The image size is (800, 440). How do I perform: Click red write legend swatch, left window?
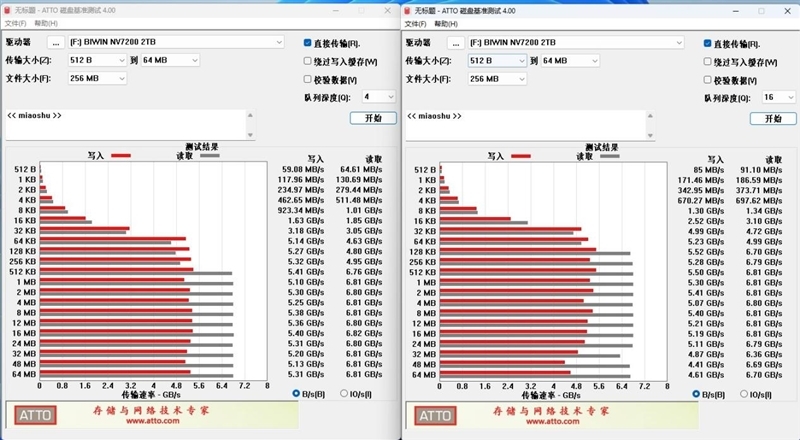tap(121, 156)
